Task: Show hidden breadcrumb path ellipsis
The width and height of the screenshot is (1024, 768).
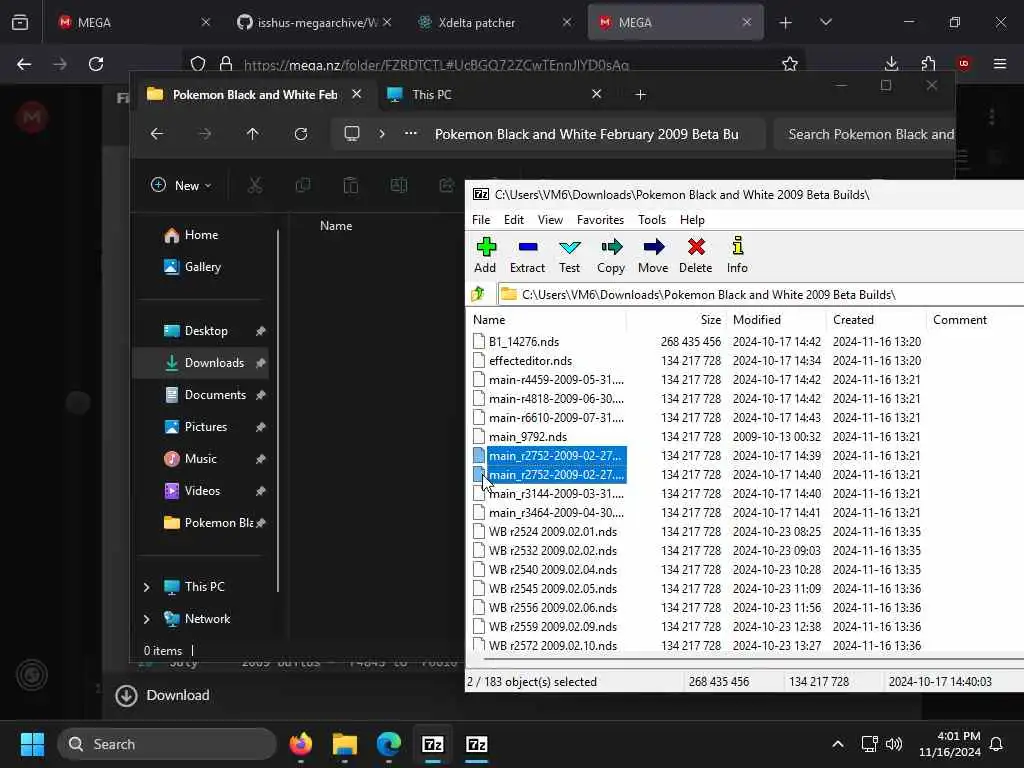Action: click(411, 134)
